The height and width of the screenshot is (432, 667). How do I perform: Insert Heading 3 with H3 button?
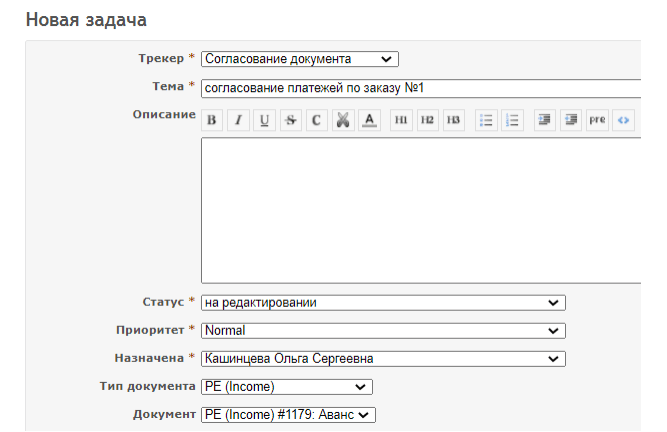(453, 121)
